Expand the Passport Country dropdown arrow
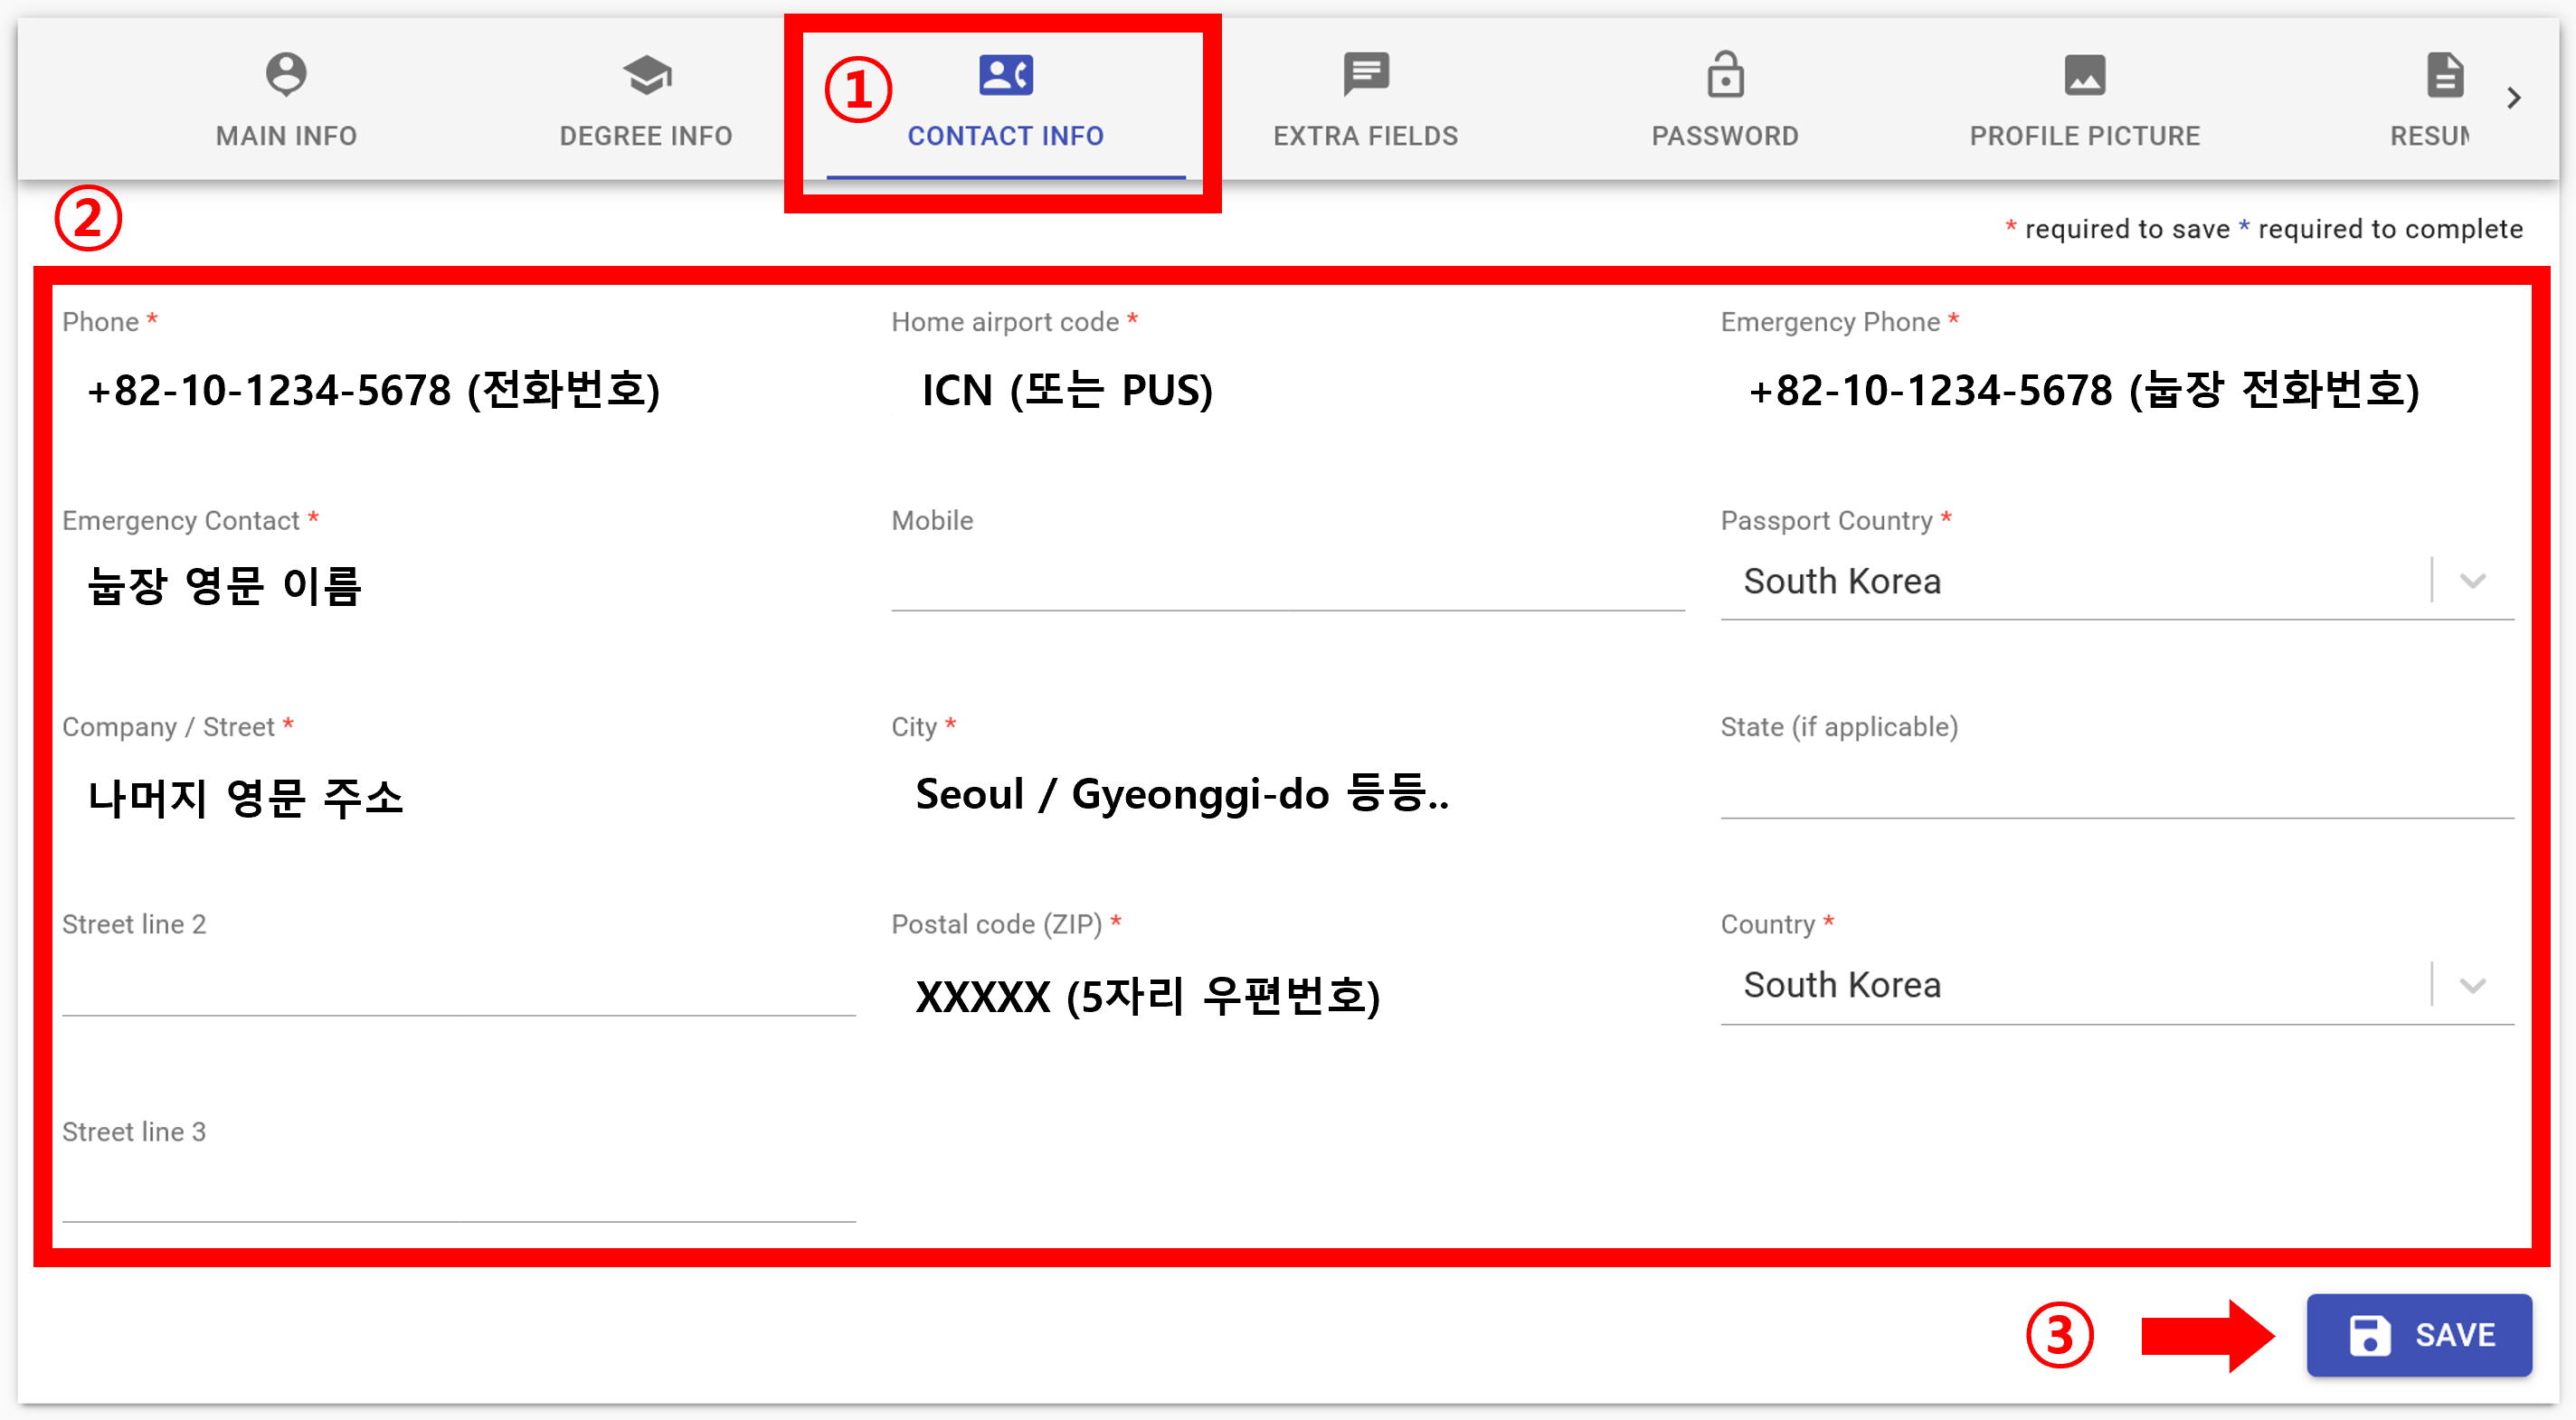 (2473, 581)
